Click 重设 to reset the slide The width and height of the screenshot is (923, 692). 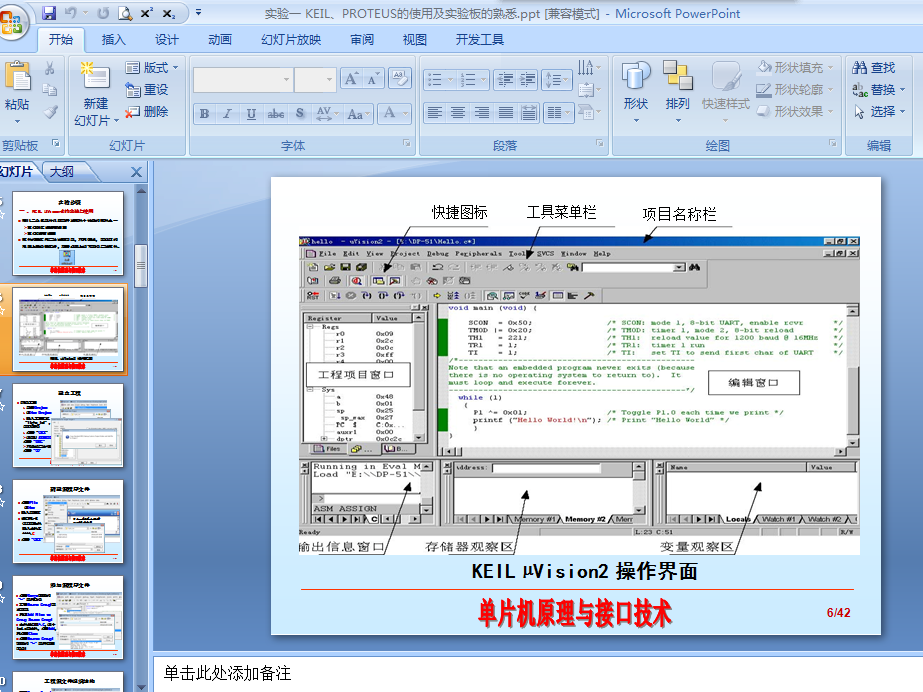(147, 90)
